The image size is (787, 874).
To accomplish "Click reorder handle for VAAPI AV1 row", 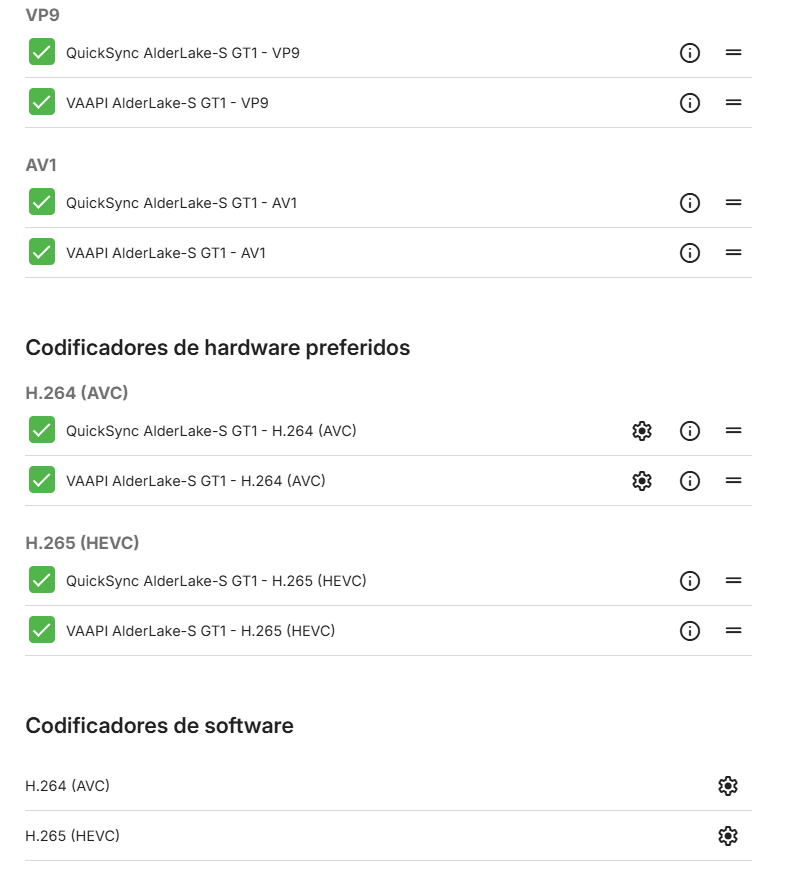I will coord(733,253).
